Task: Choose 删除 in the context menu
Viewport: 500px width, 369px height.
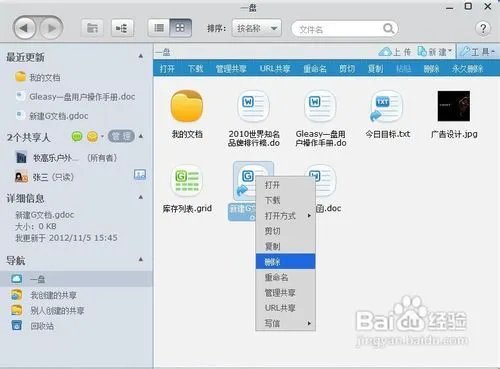Action: pos(285,261)
